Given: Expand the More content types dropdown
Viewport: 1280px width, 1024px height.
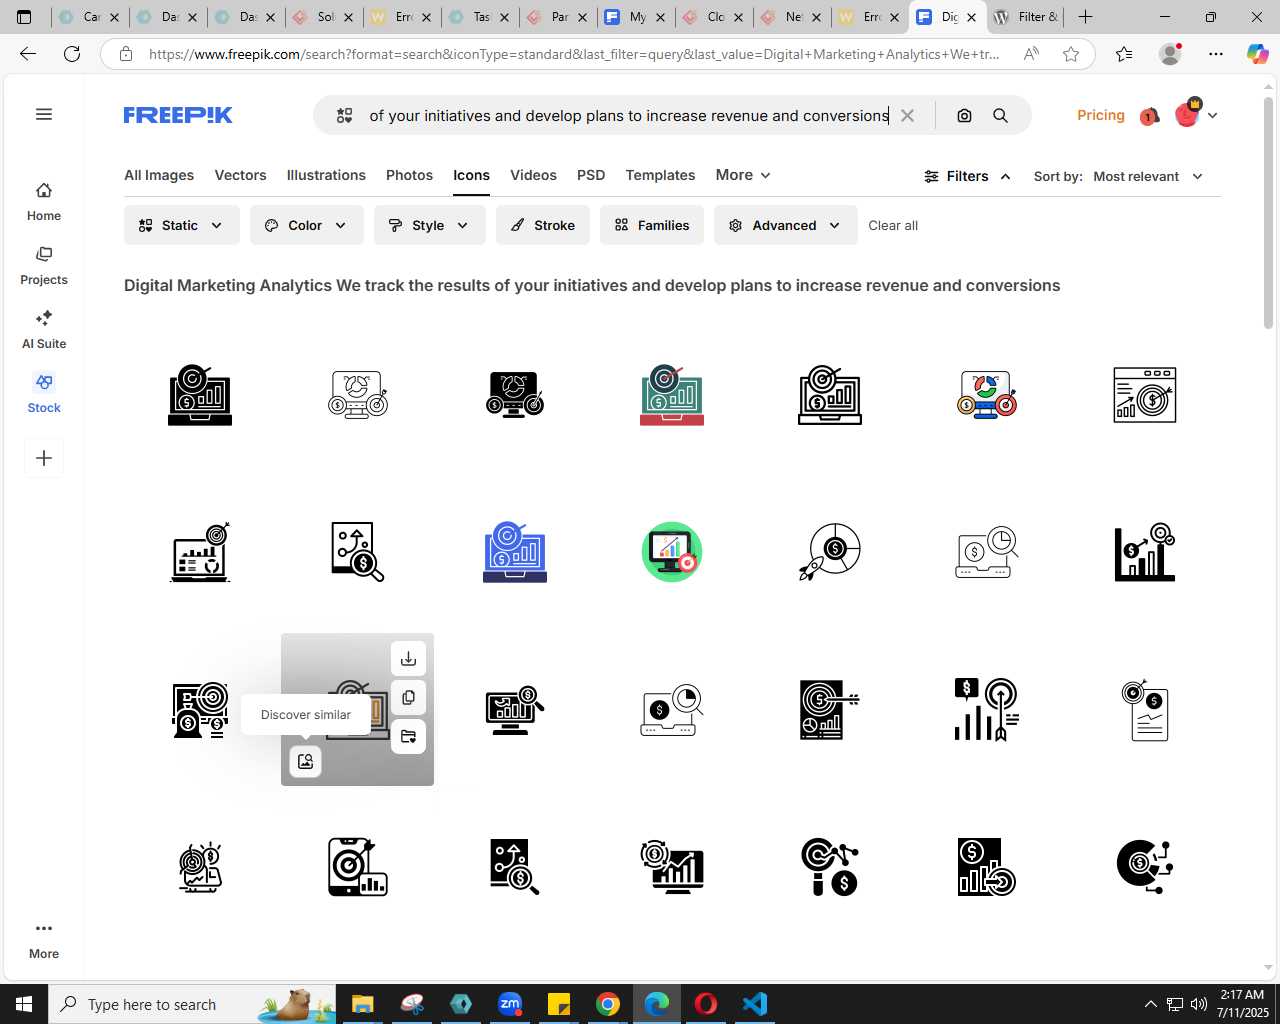Looking at the screenshot, I should [x=743, y=175].
